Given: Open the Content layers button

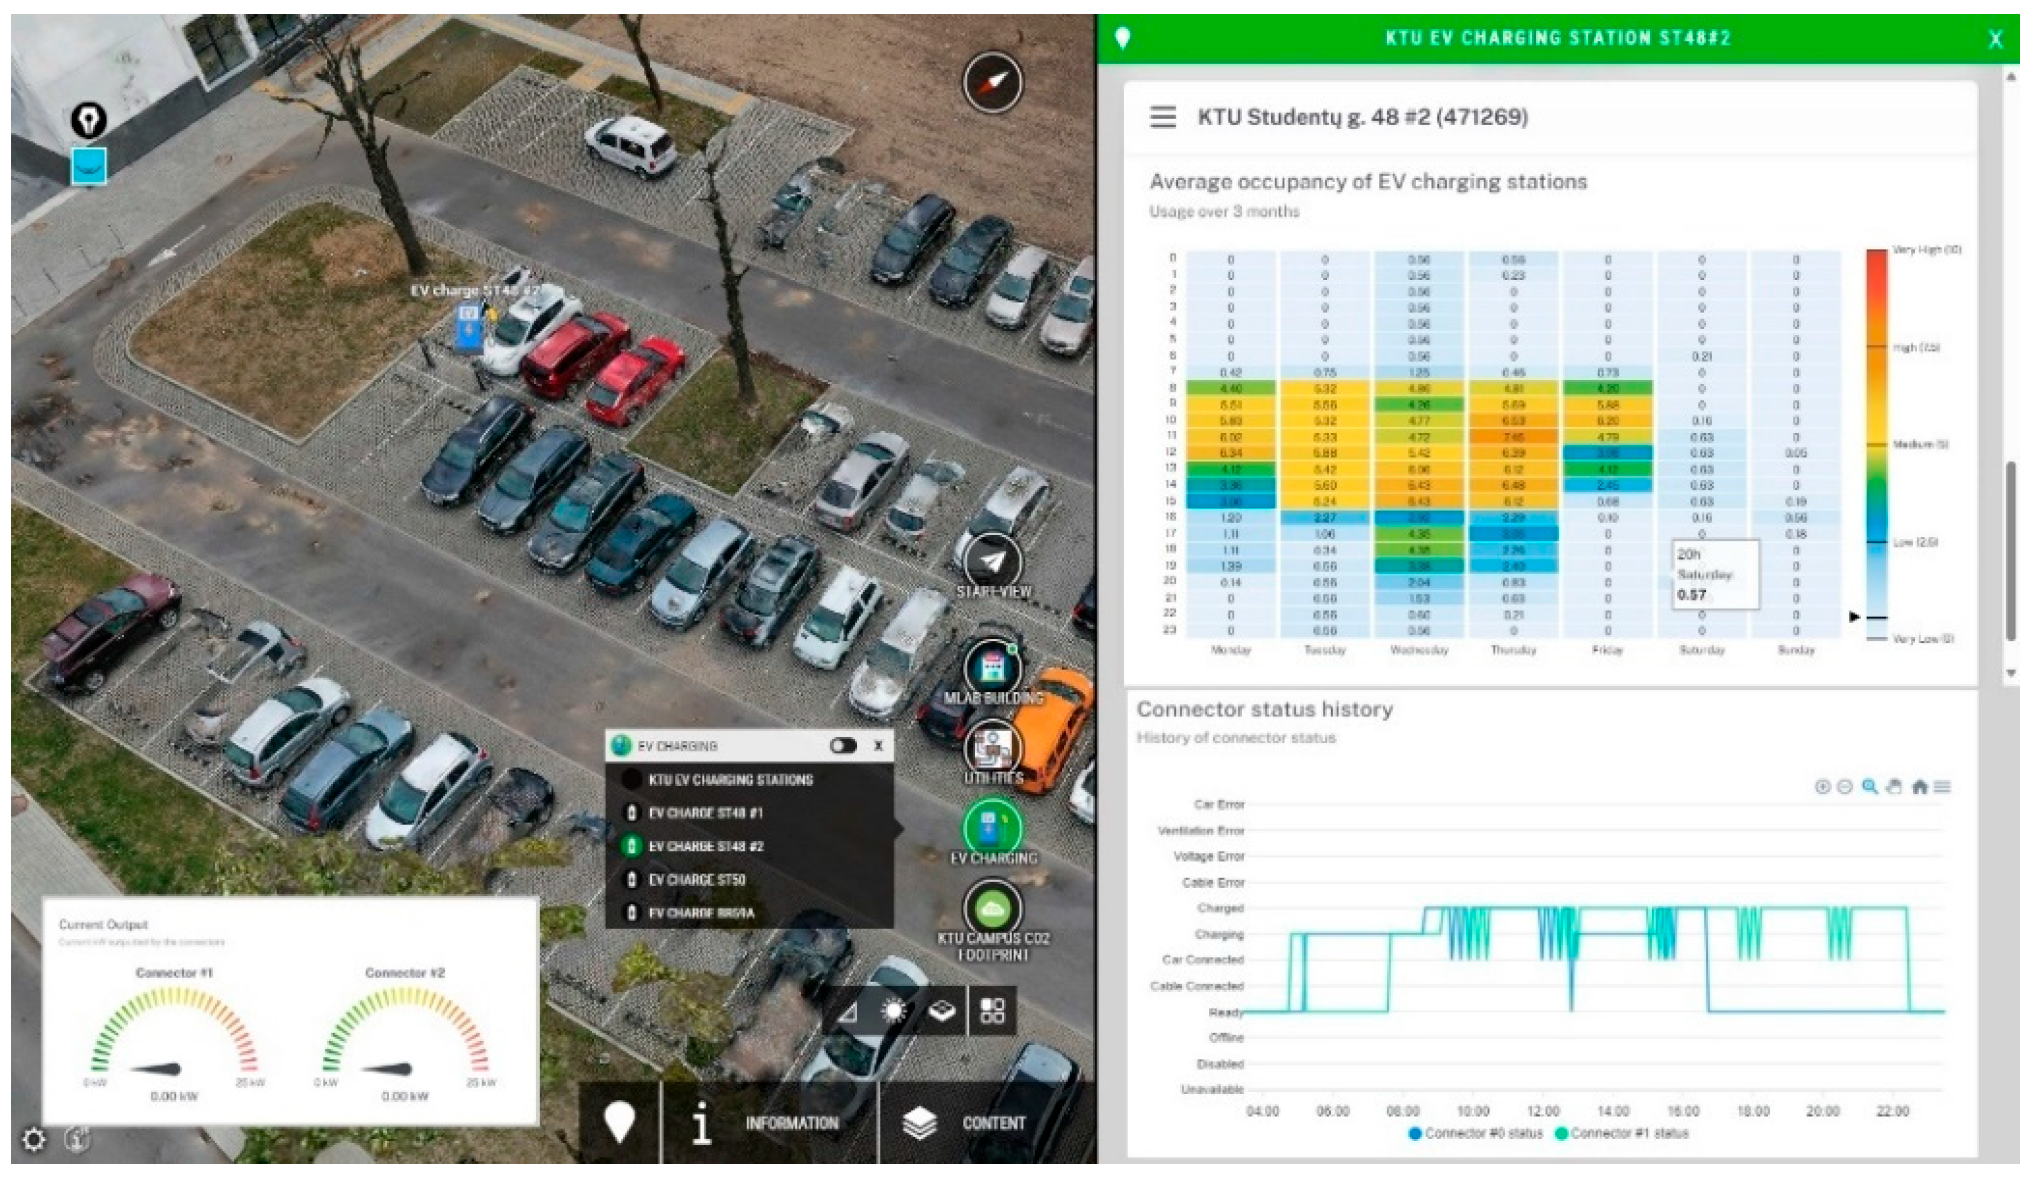Looking at the screenshot, I should (x=966, y=1123).
